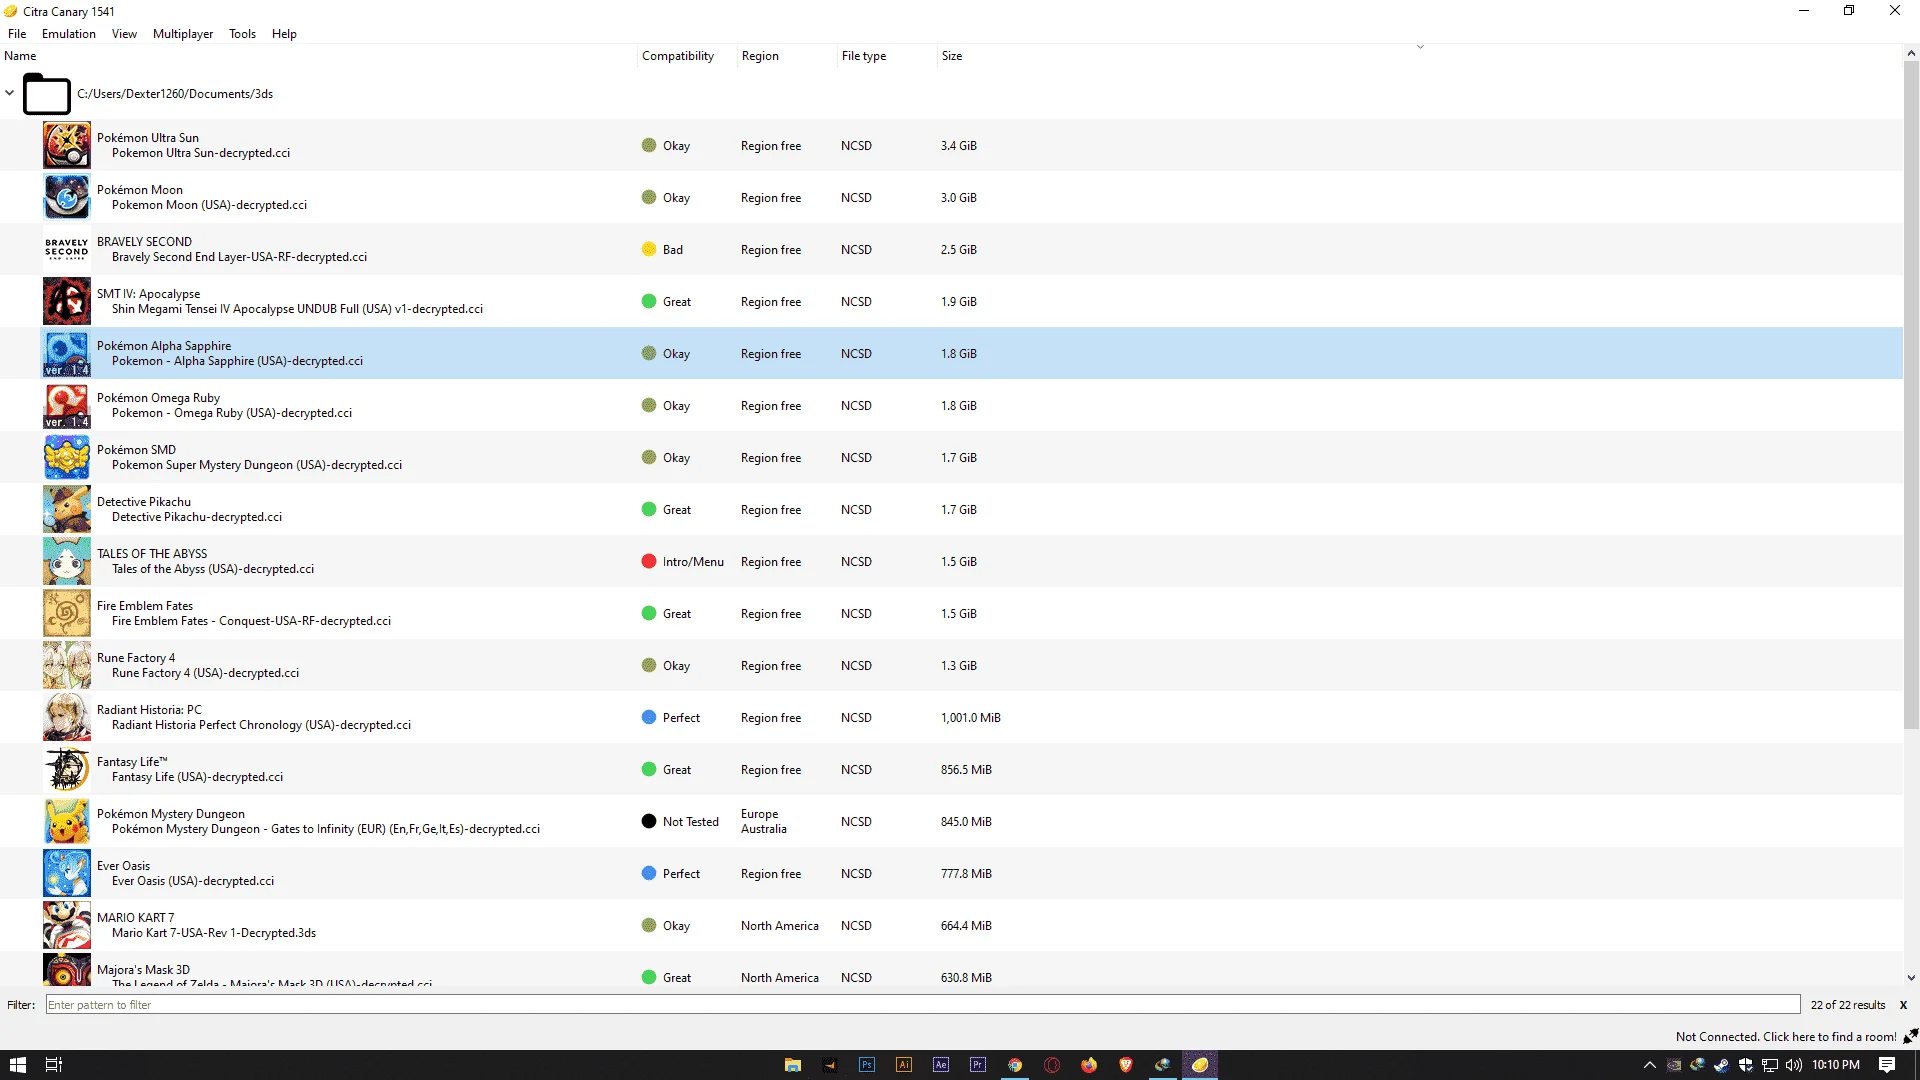Image resolution: width=1920 pixels, height=1080 pixels.
Task: Select the Pokémon Ultra Sun game icon
Action: (x=66, y=145)
